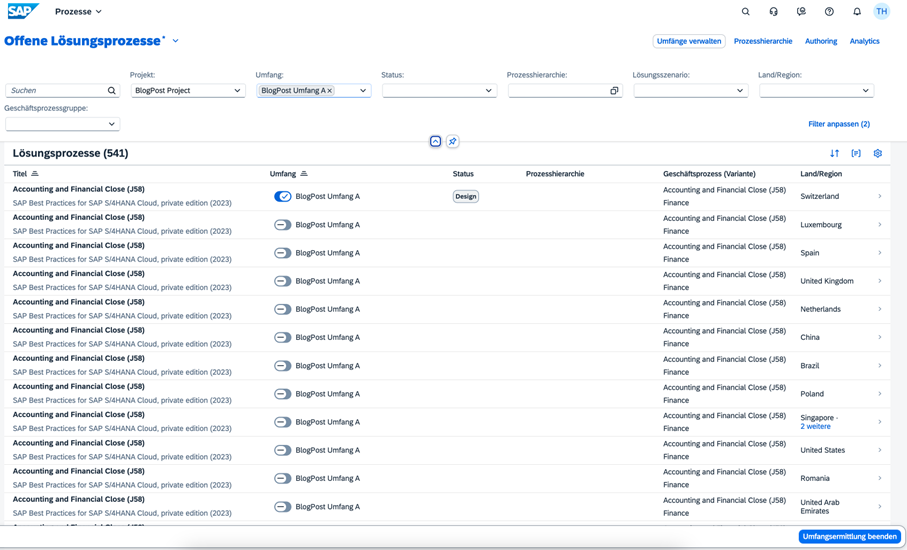This screenshot has width=907, height=550.
Task: Disable scope toggle for Switzerland row
Action: tap(283, 197)
